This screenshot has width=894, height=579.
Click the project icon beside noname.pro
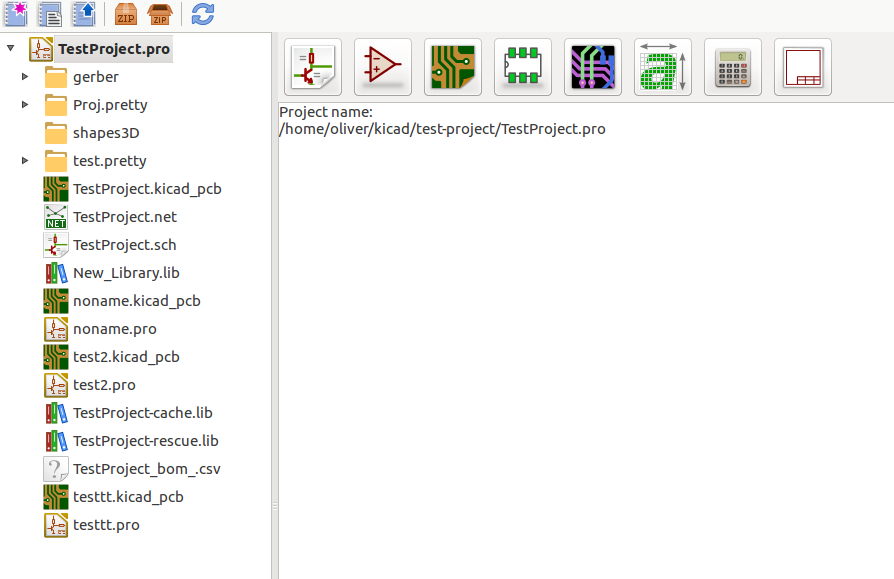pos(56,329)
